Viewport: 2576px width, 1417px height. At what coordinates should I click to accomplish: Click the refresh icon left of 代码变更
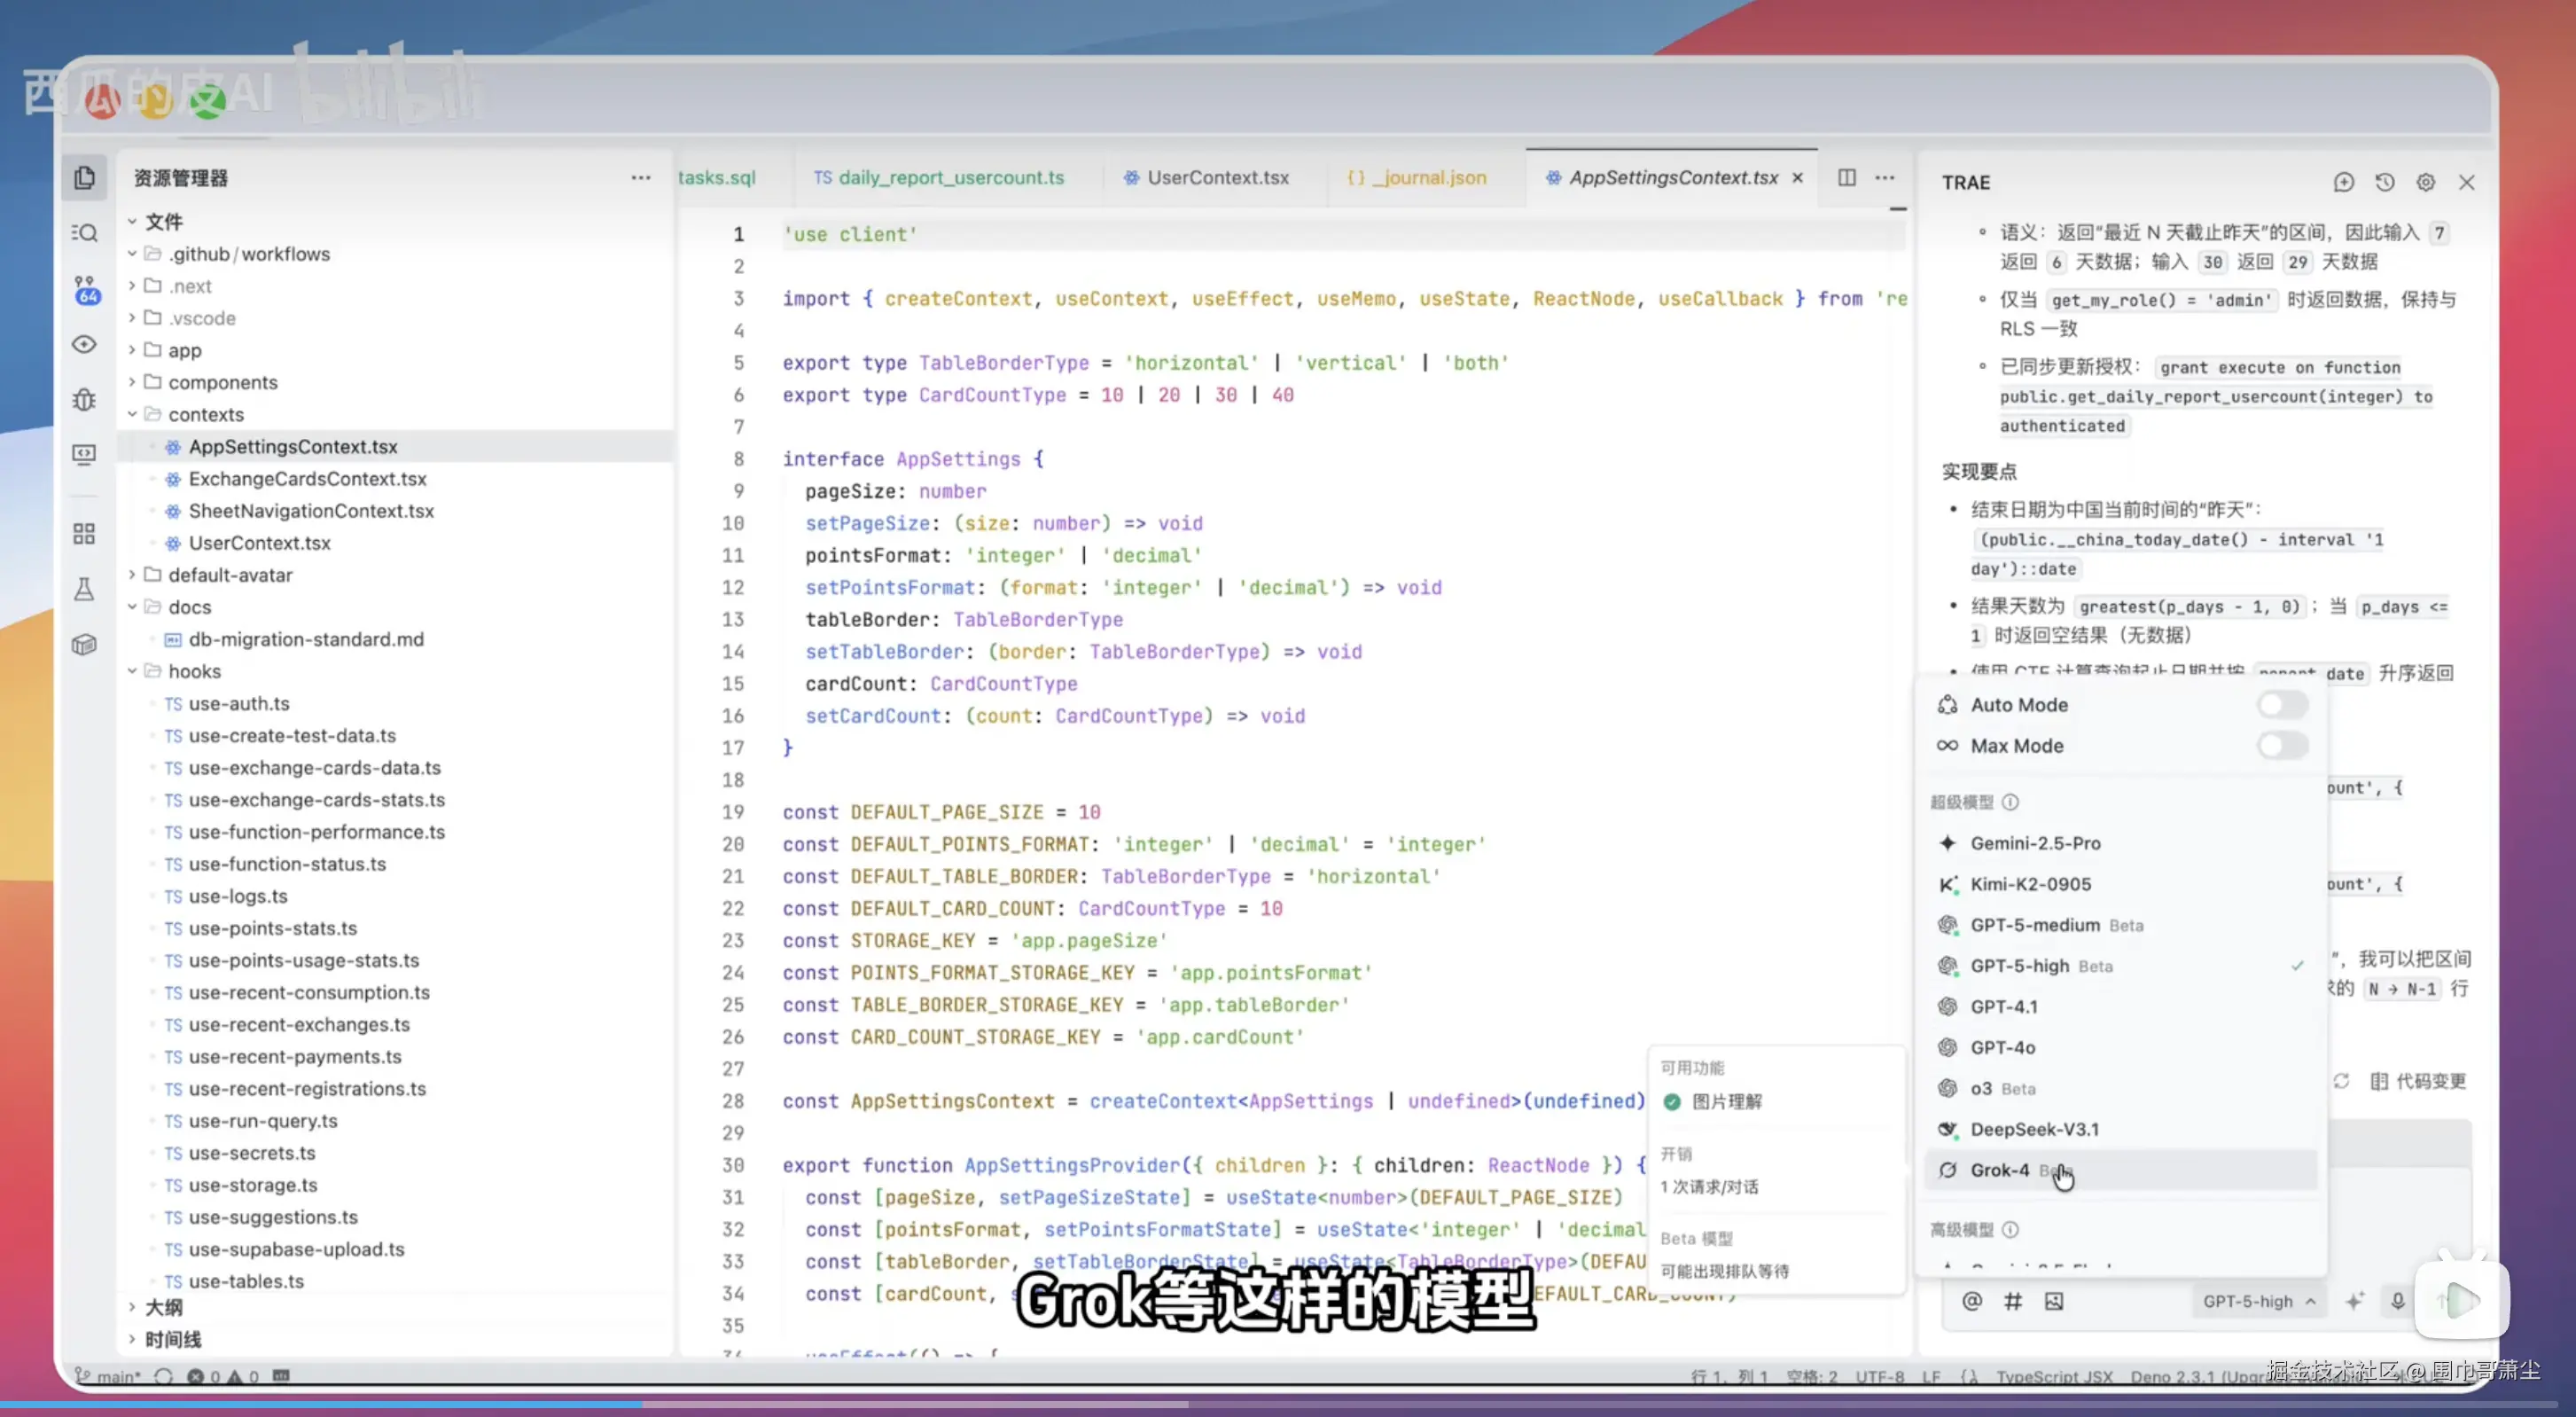tap(2342, 1081)
